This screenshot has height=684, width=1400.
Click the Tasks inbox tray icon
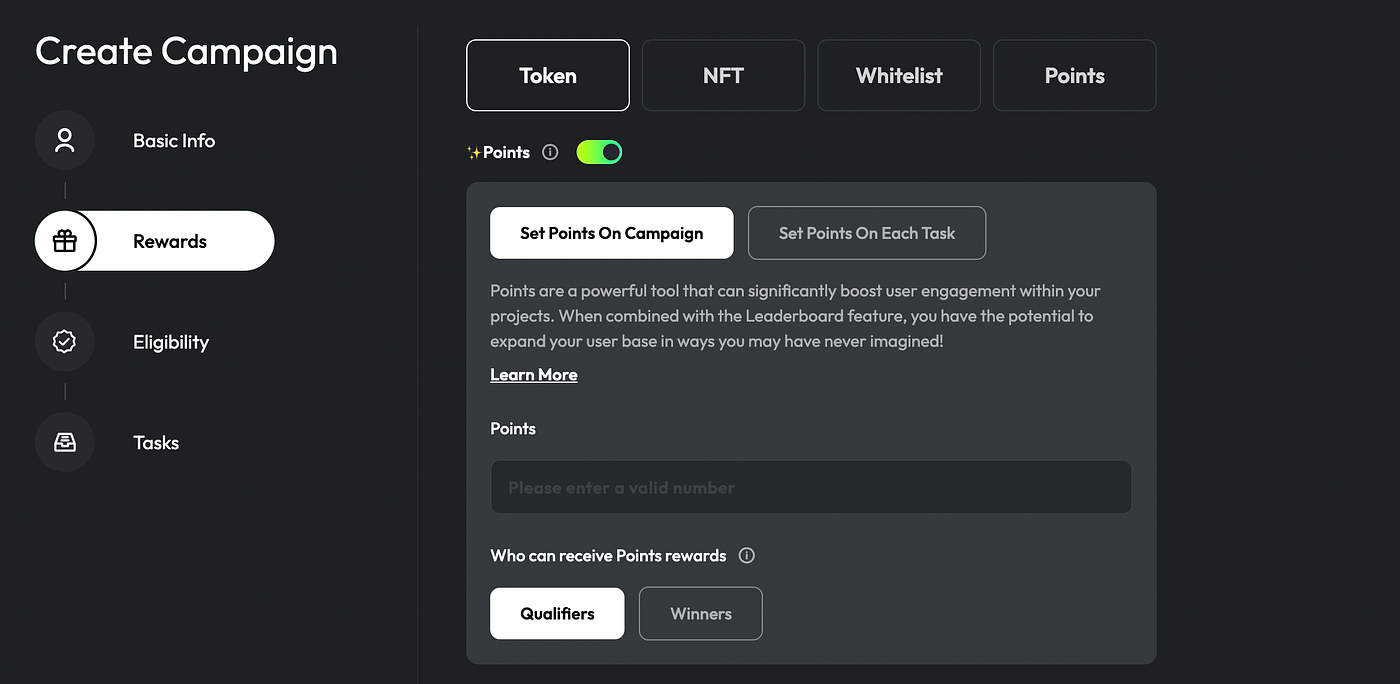pyautogui.click(x=65, y=443)
